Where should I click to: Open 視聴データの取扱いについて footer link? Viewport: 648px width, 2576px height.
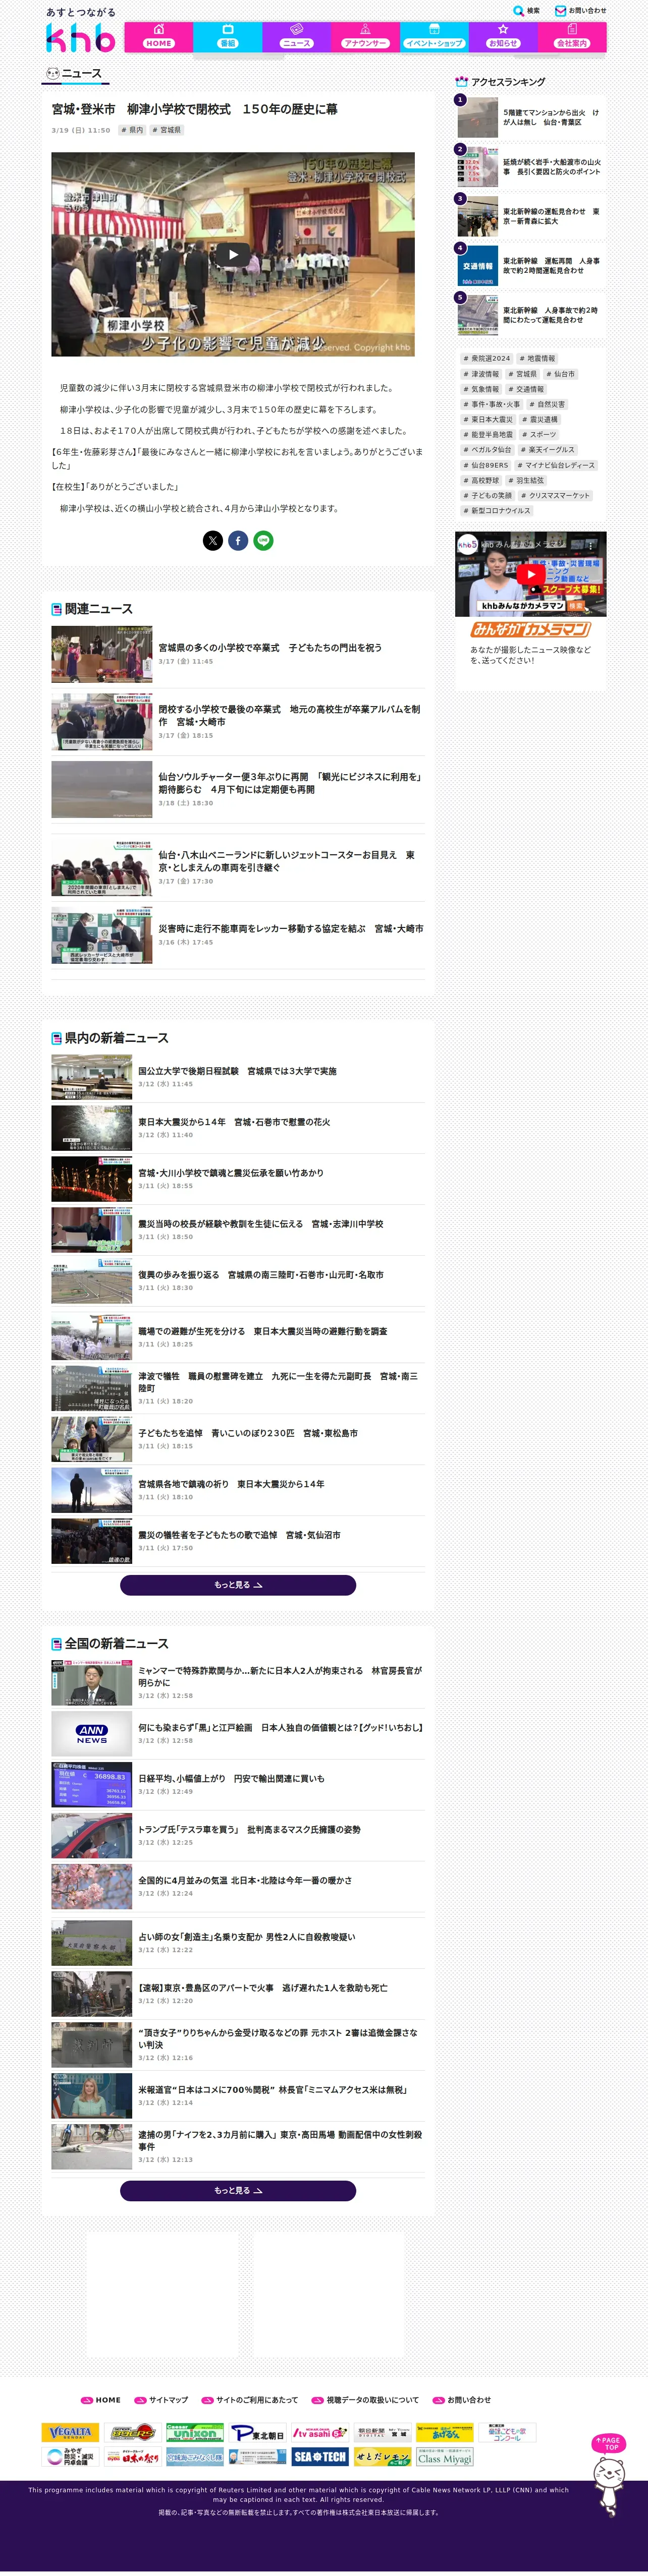point(365,2399)
